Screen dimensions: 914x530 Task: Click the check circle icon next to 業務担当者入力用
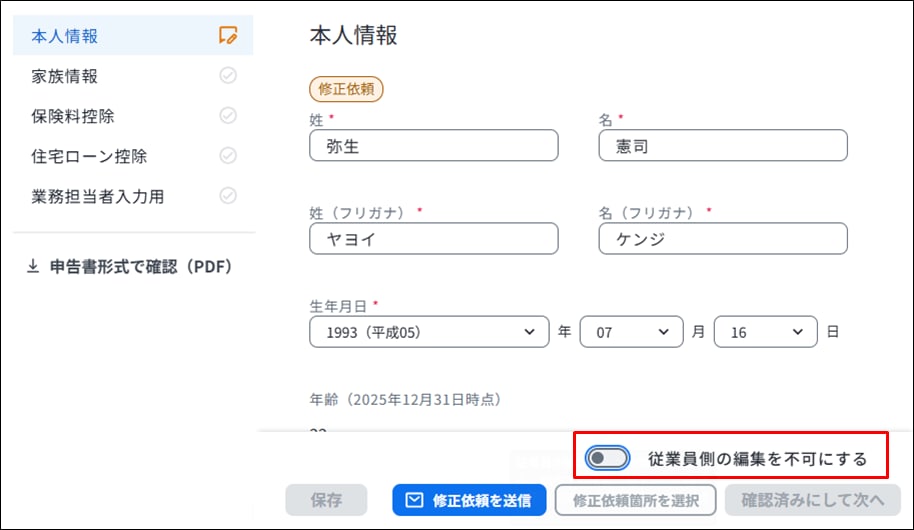tap(228, 196)
